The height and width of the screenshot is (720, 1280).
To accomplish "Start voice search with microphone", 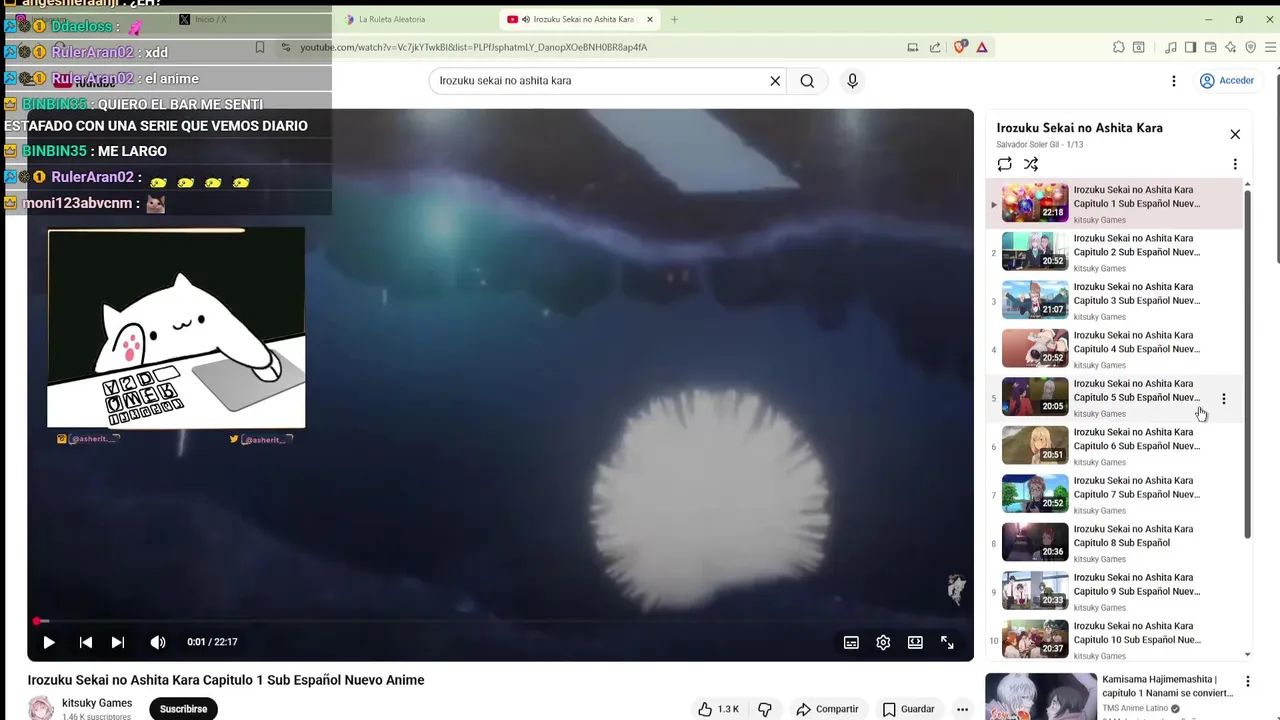I will coord(852,81).
